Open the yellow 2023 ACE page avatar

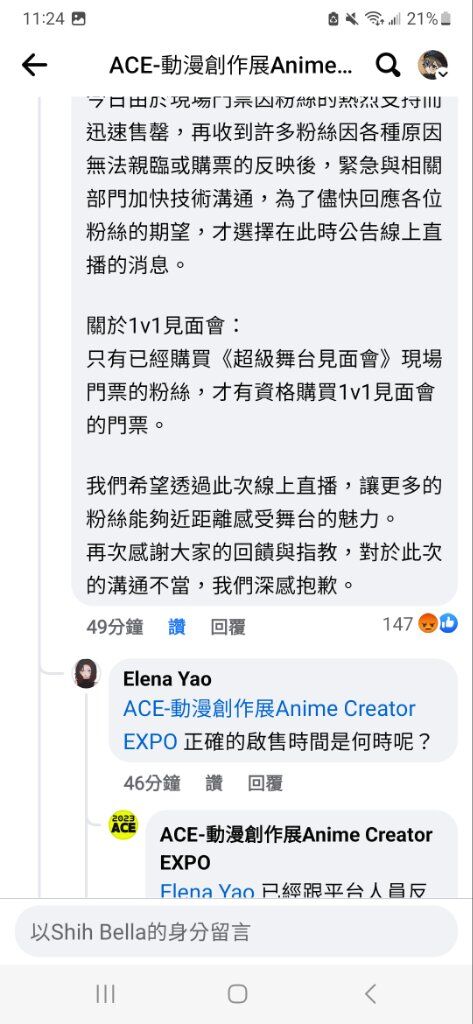[123, 825]
